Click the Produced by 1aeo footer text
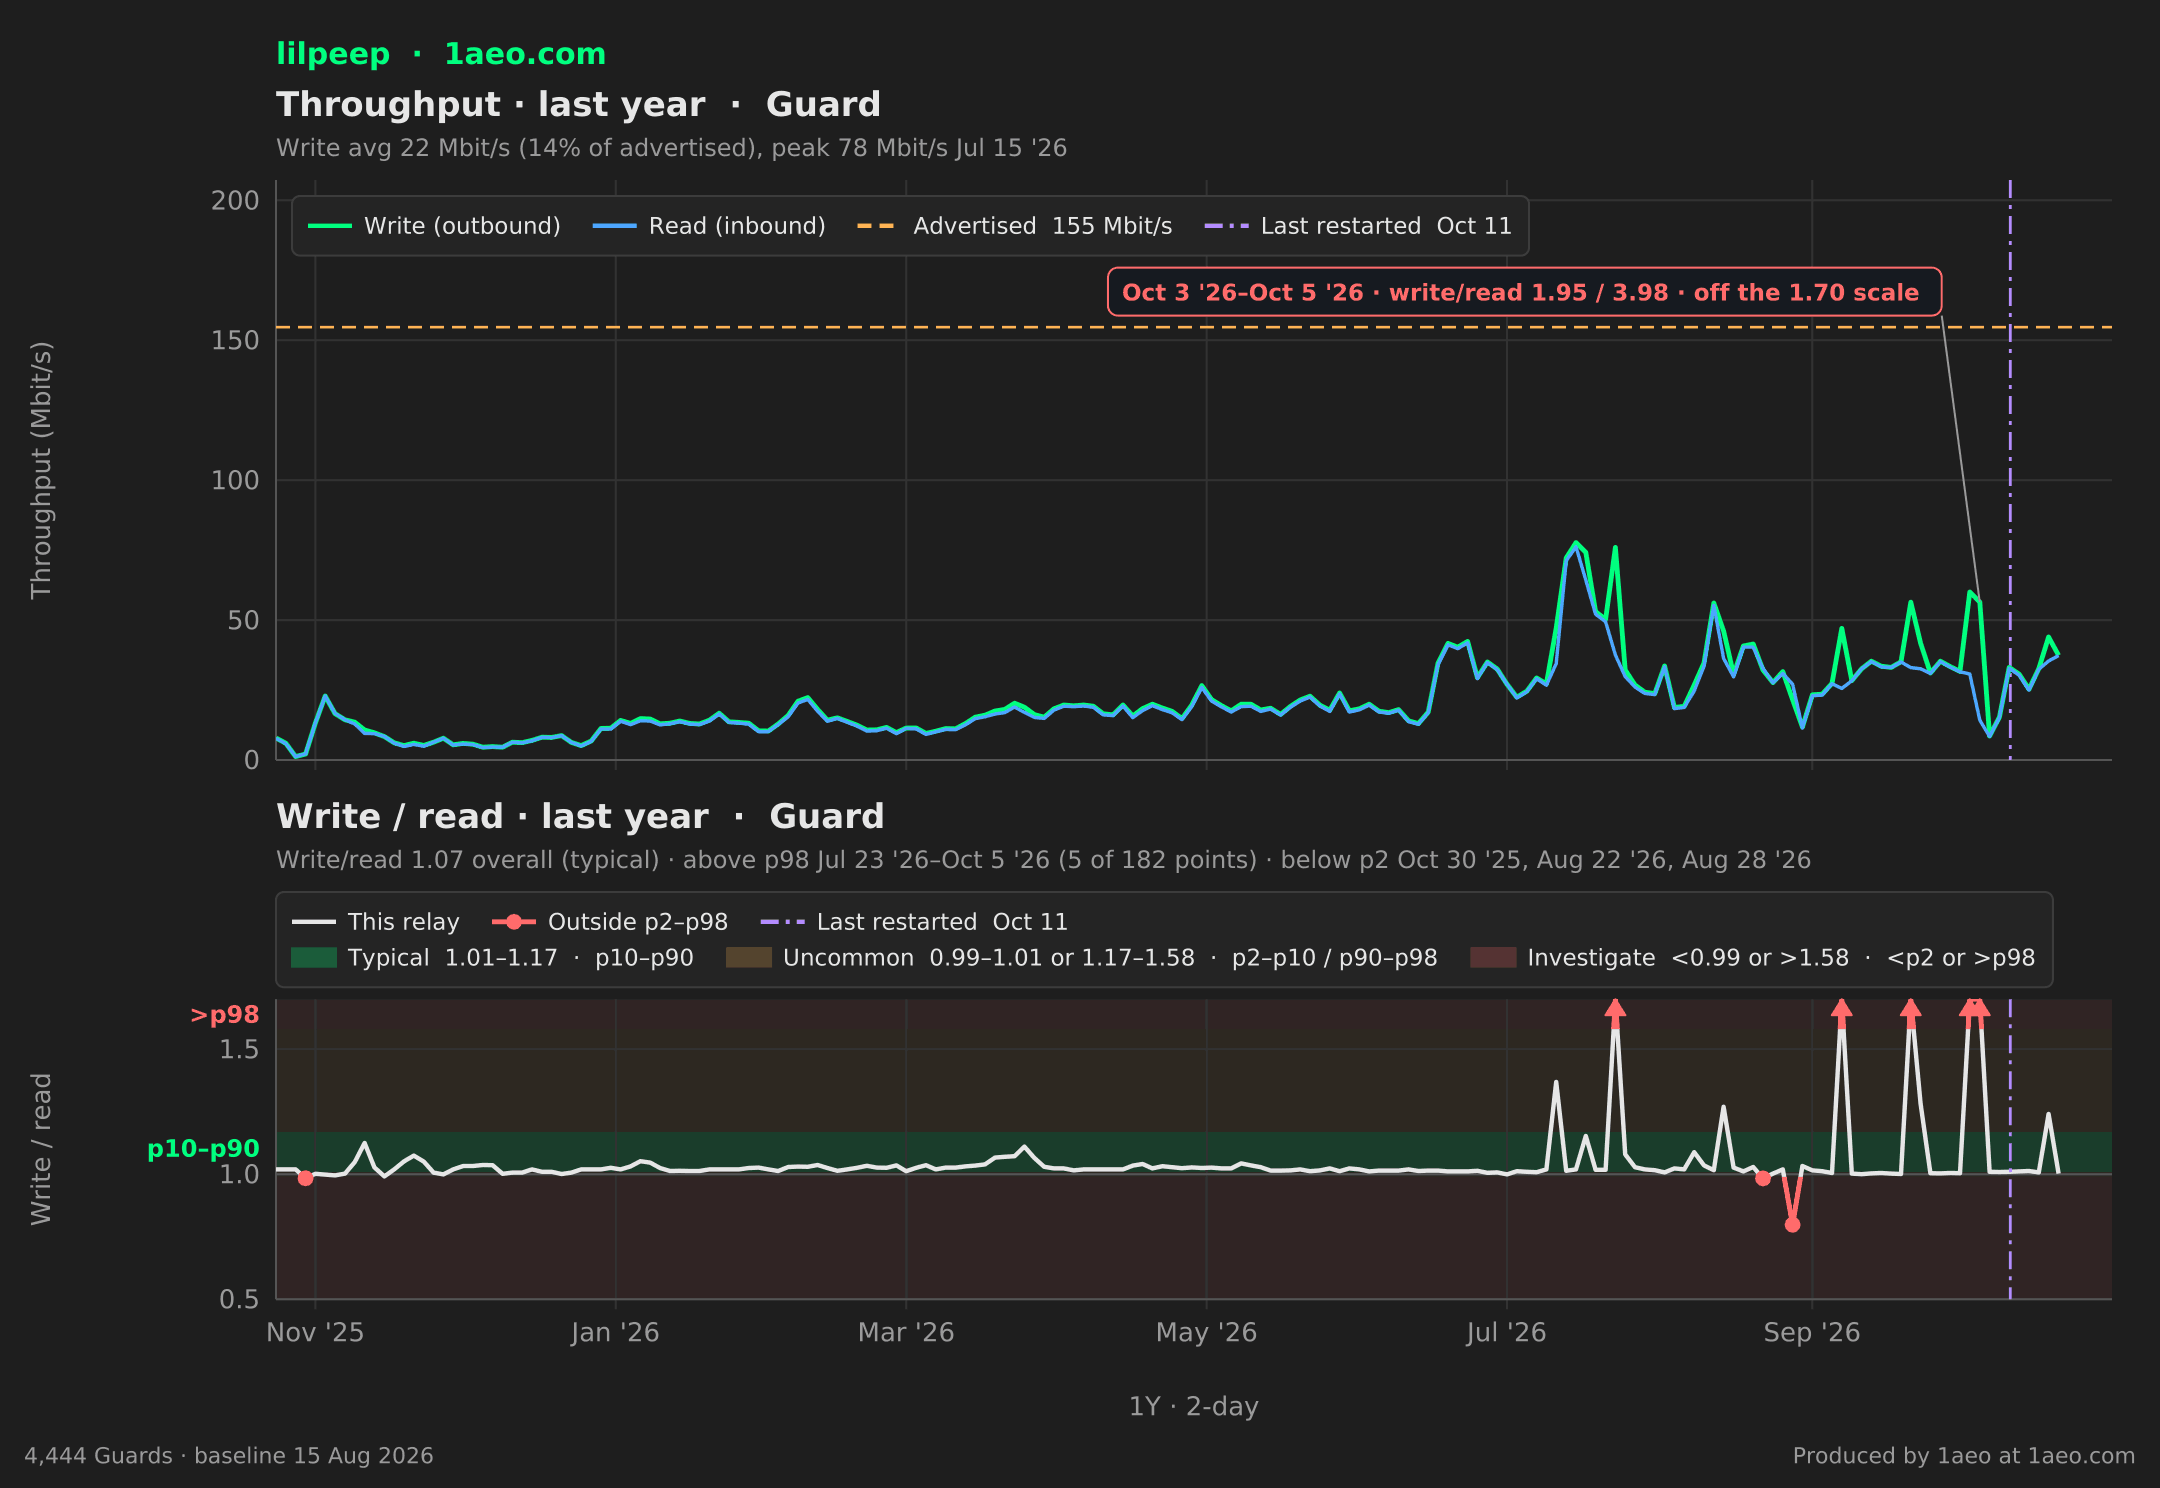 (x=1964, y=1456)
